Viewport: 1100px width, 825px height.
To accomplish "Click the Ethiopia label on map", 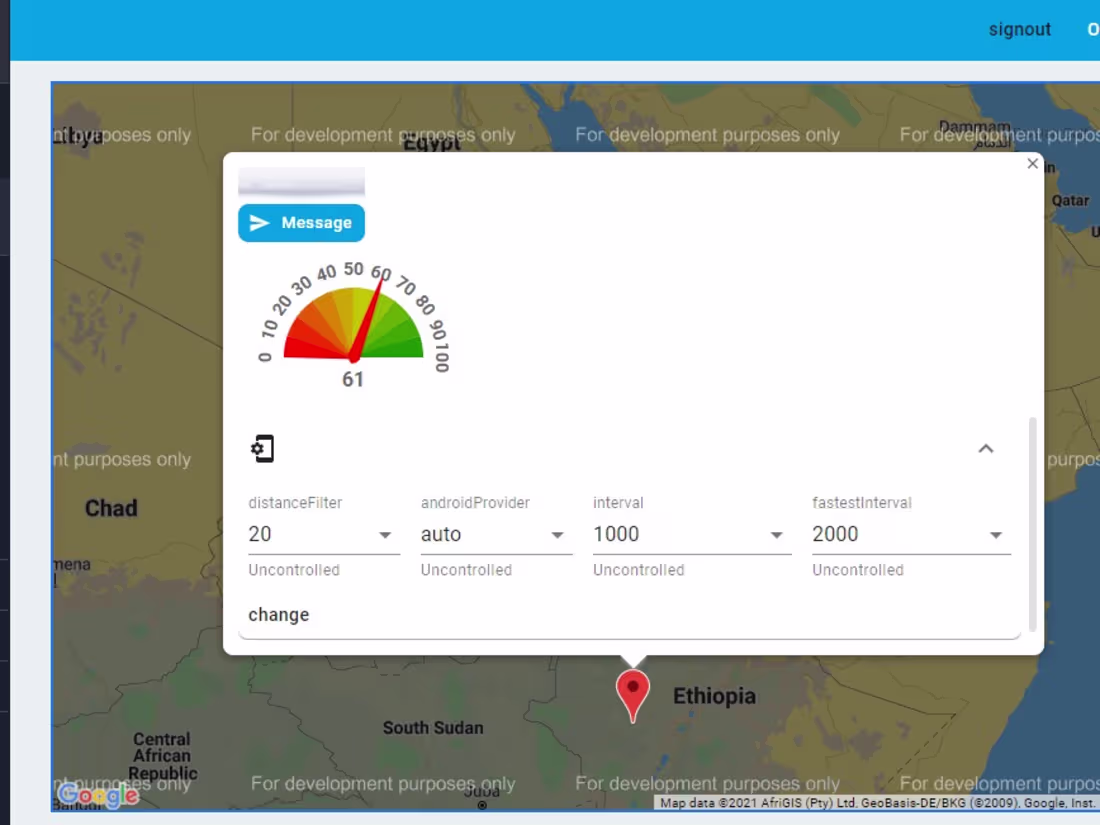I will [x=714, y=697].
